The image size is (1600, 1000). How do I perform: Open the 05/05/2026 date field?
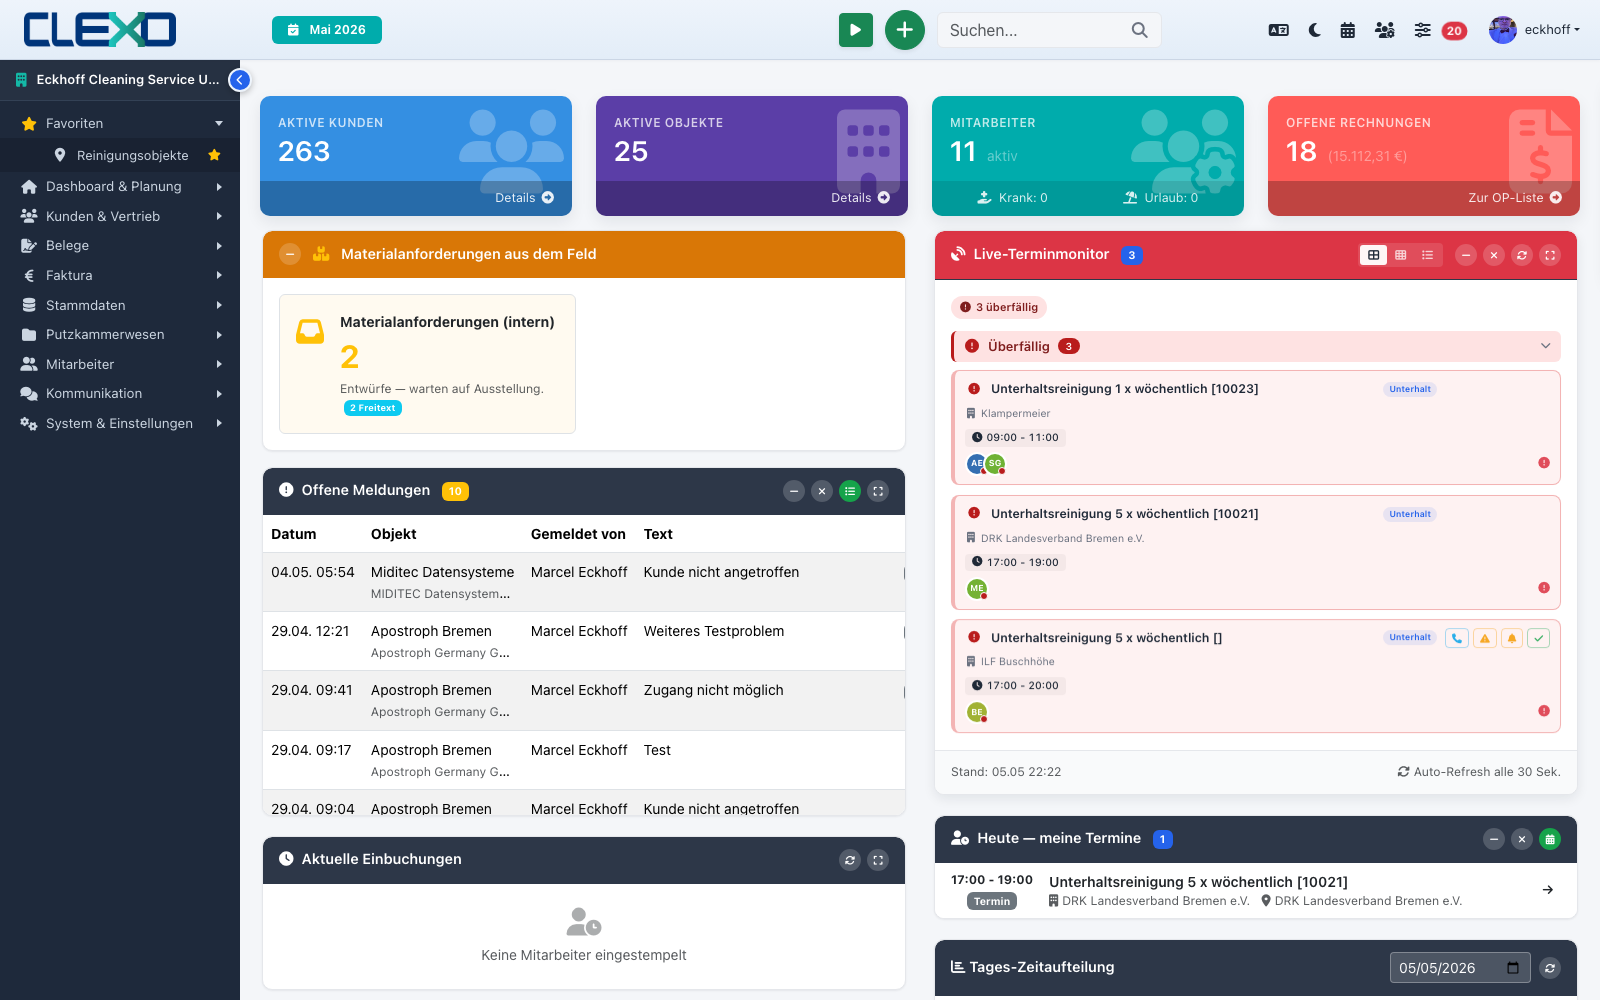coord(1460,968)
